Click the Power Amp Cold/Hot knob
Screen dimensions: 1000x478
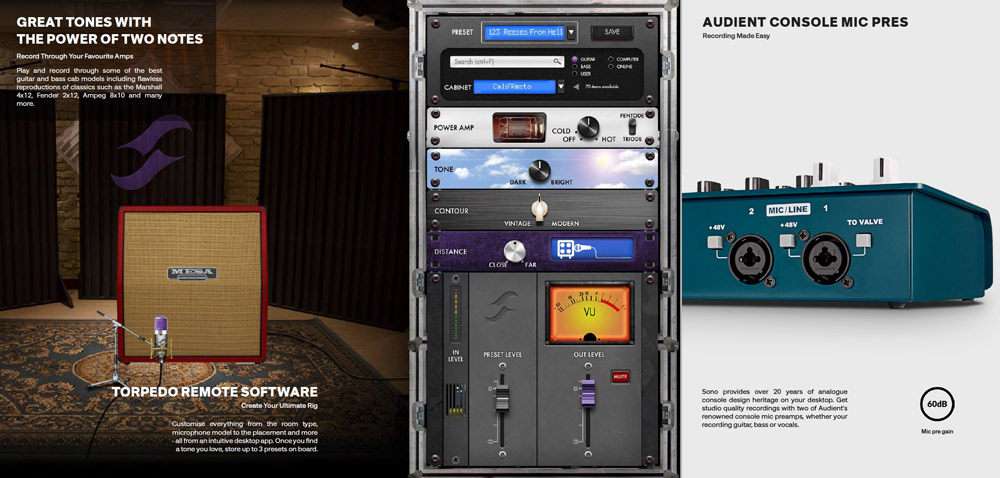tap(588, 128)
